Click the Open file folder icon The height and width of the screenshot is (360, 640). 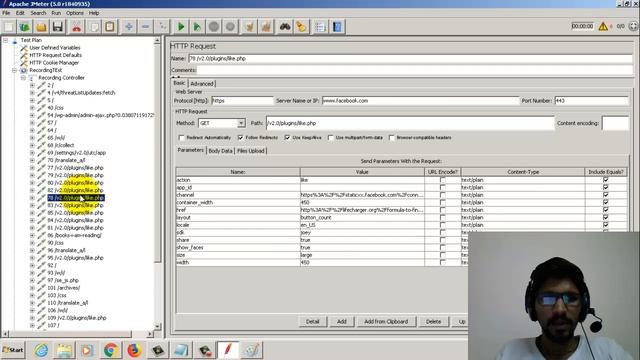(x=41, y=27)
